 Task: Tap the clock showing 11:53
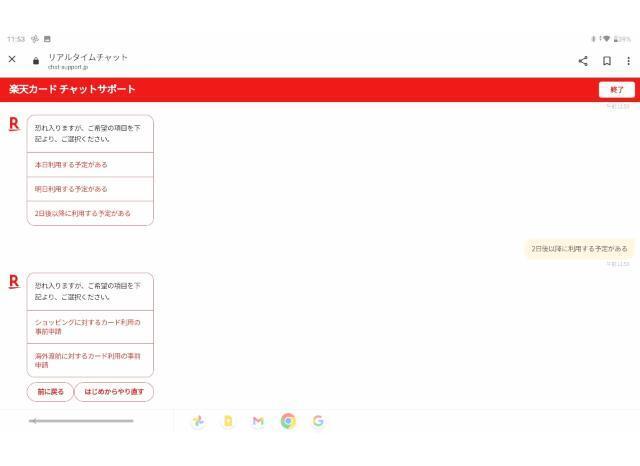coord(16,39)
